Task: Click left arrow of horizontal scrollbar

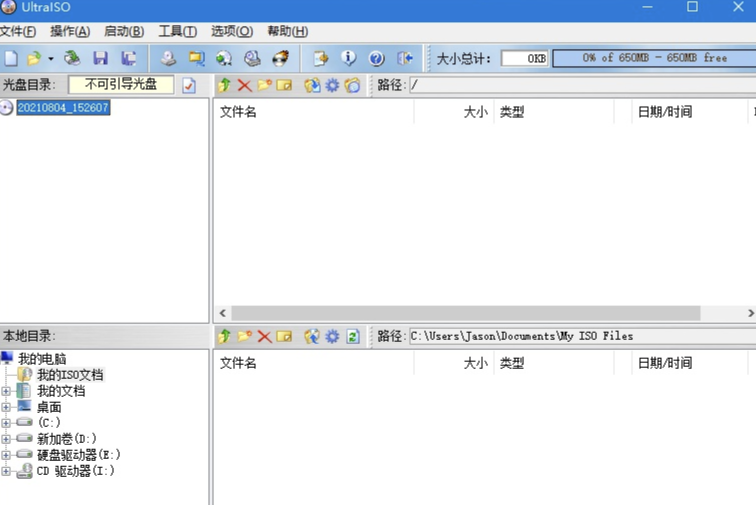Action: pyautogui.click(x=222, y=313)
